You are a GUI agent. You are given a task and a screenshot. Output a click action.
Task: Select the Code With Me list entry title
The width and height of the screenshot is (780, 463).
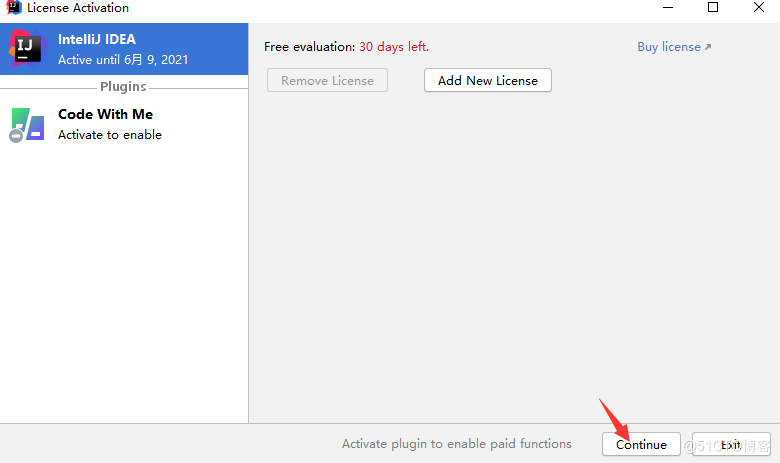point(105,114)
